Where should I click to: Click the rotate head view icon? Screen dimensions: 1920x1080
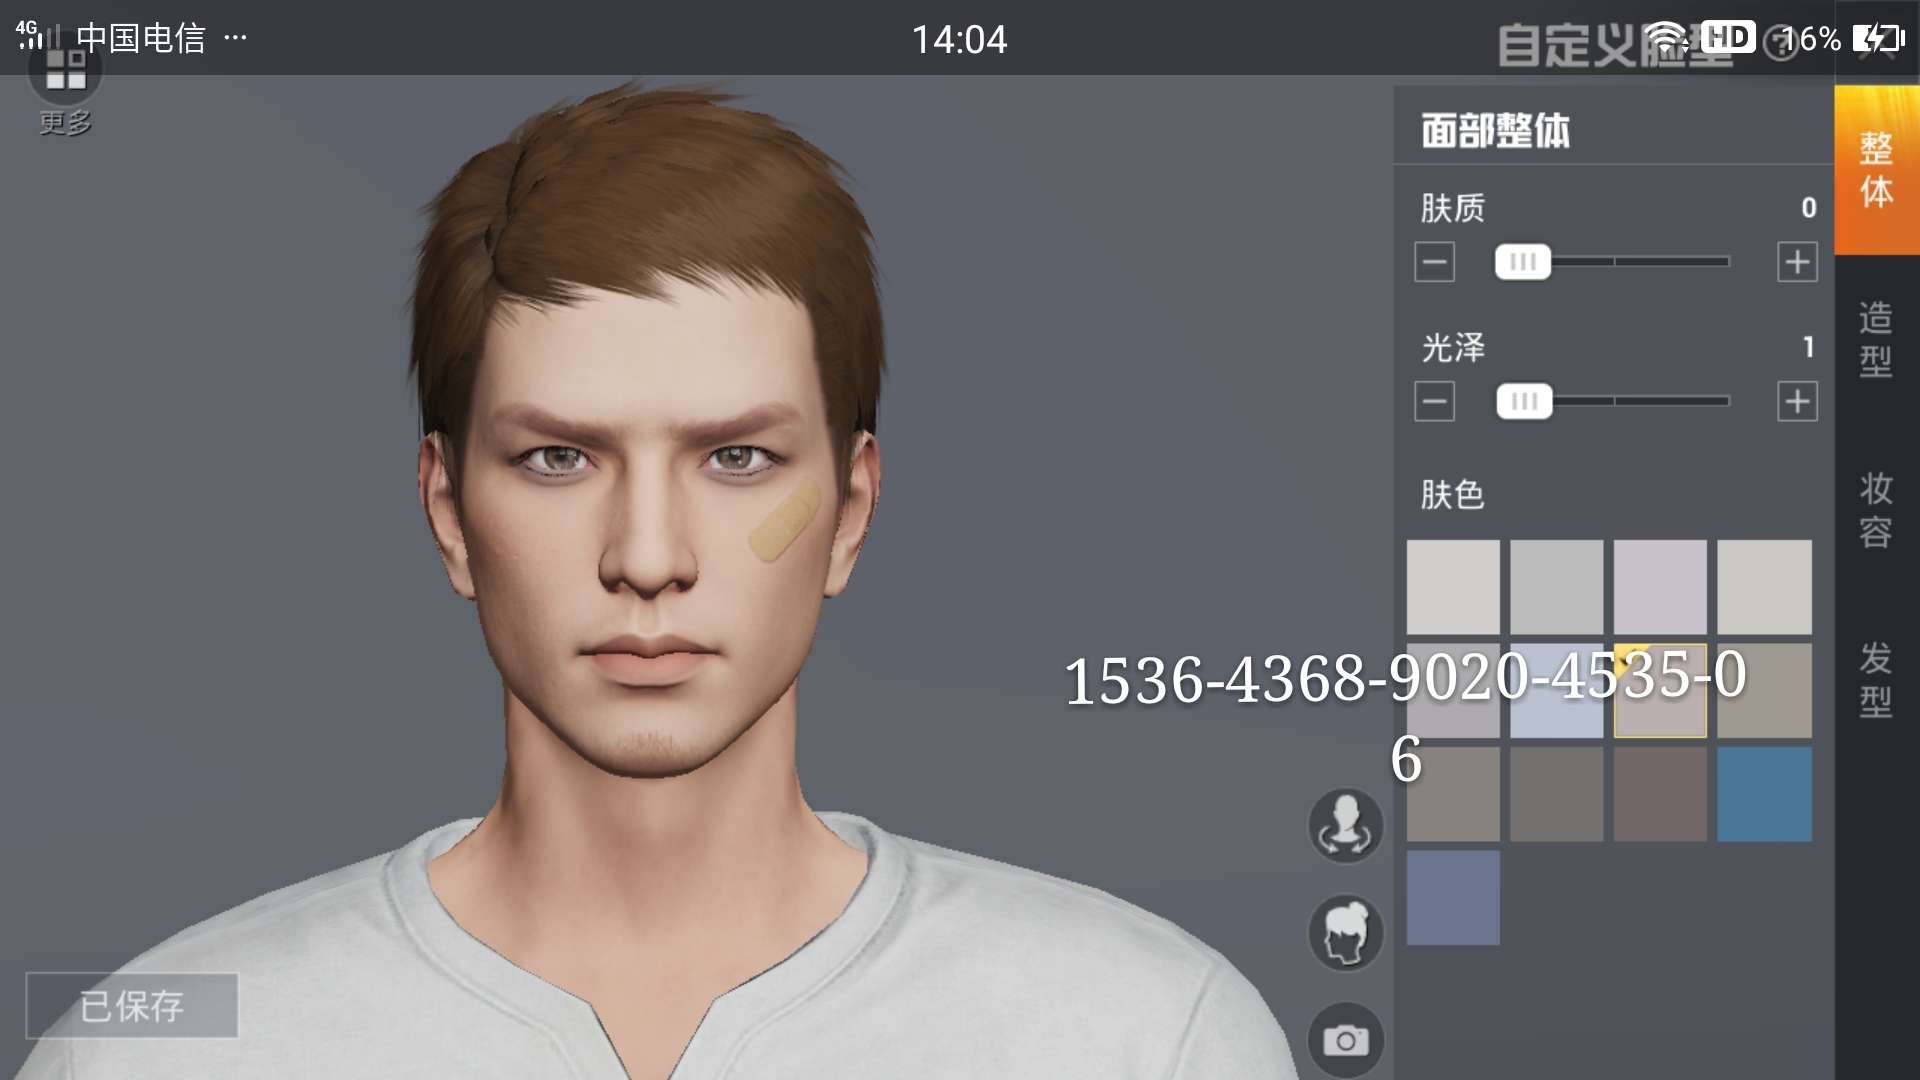[1345, 826]
